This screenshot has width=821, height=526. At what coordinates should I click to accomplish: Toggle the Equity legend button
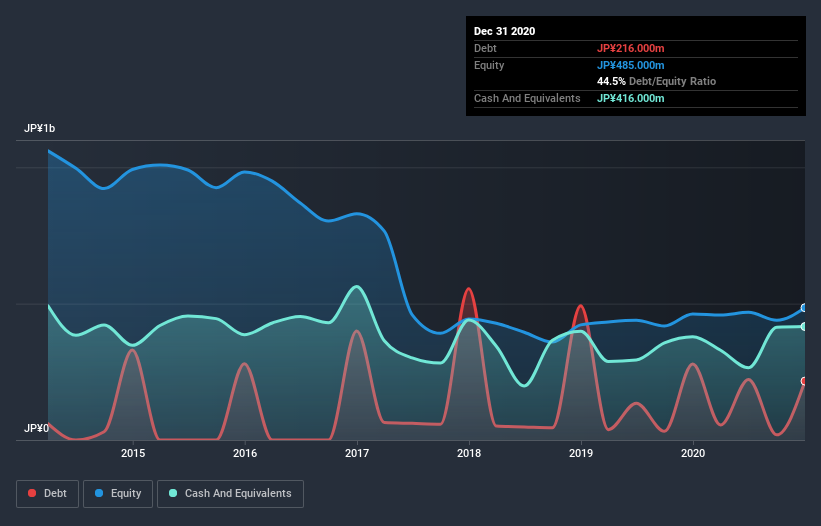click(x=118, y=494)
